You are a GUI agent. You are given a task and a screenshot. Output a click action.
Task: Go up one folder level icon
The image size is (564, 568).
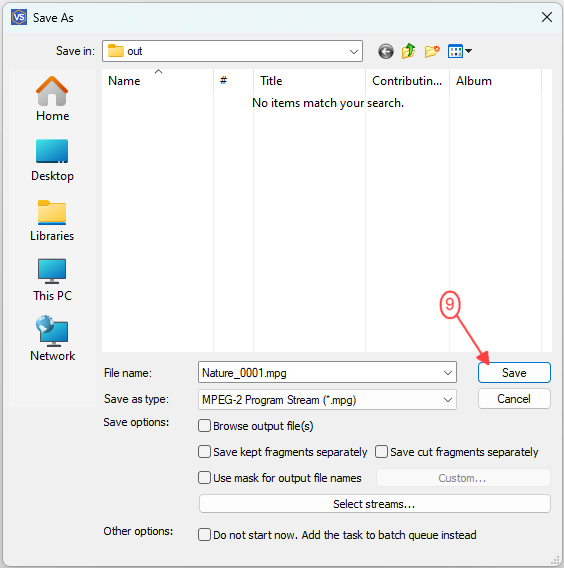(408, 51)
